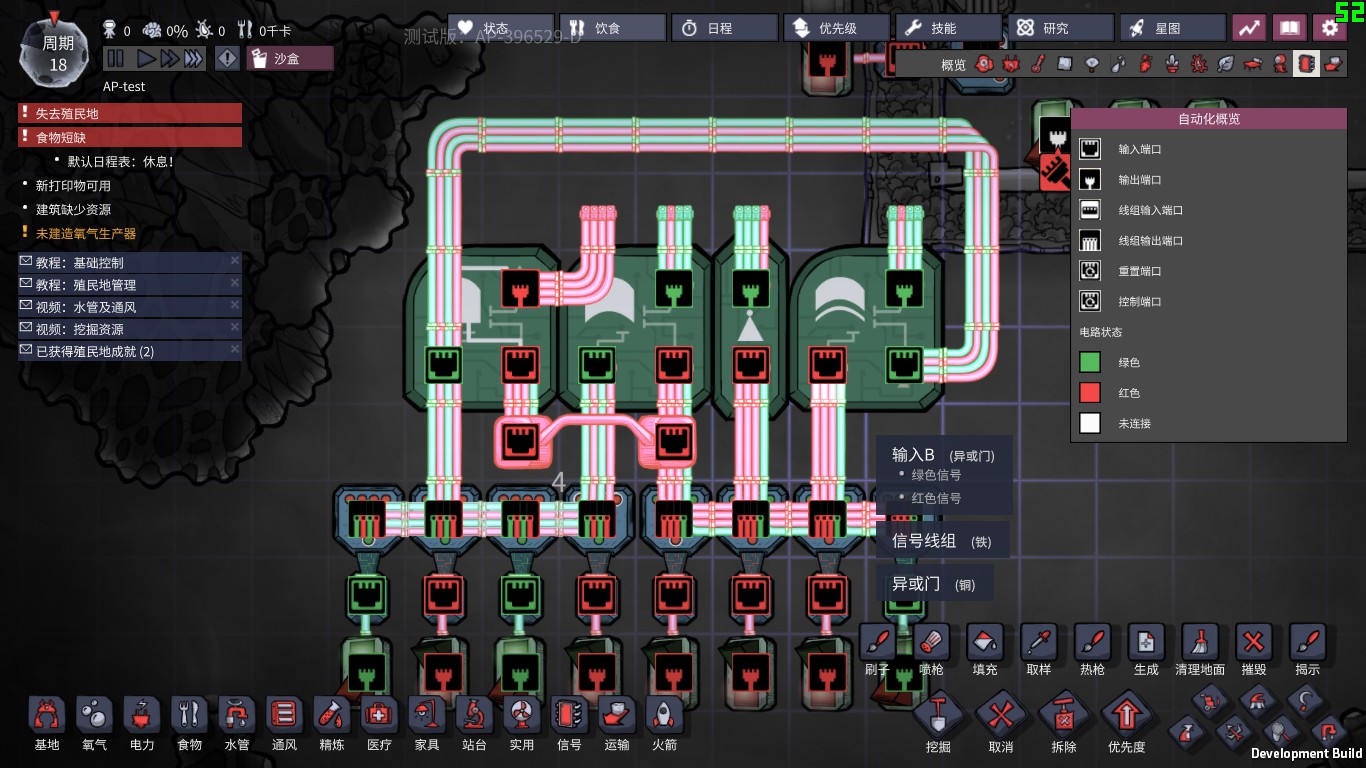Select the 揭示 reveal tool
This screenshot has height=768, width=1366.
click(x=1308, y=643)
